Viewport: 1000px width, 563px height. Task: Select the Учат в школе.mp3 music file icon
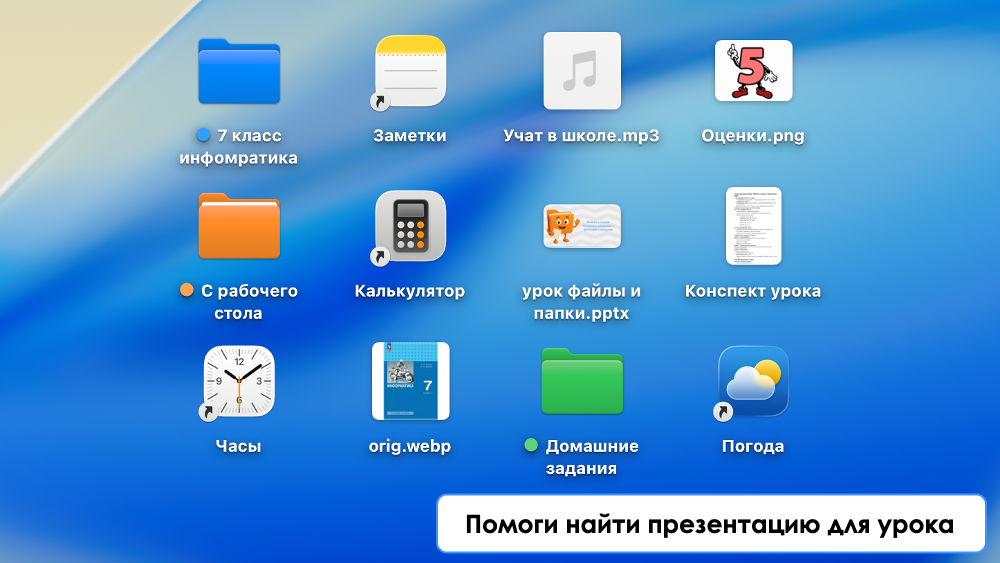point(582,71)
